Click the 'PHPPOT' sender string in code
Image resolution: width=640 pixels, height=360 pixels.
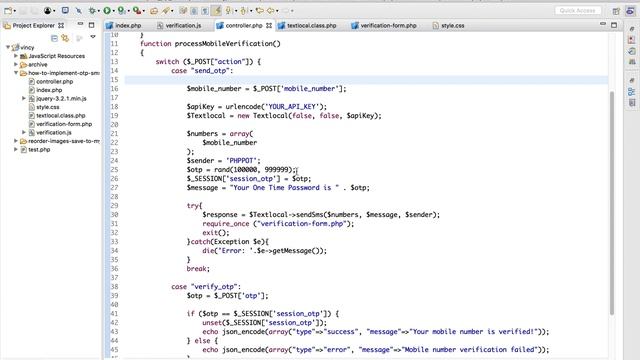coord(241,161)
